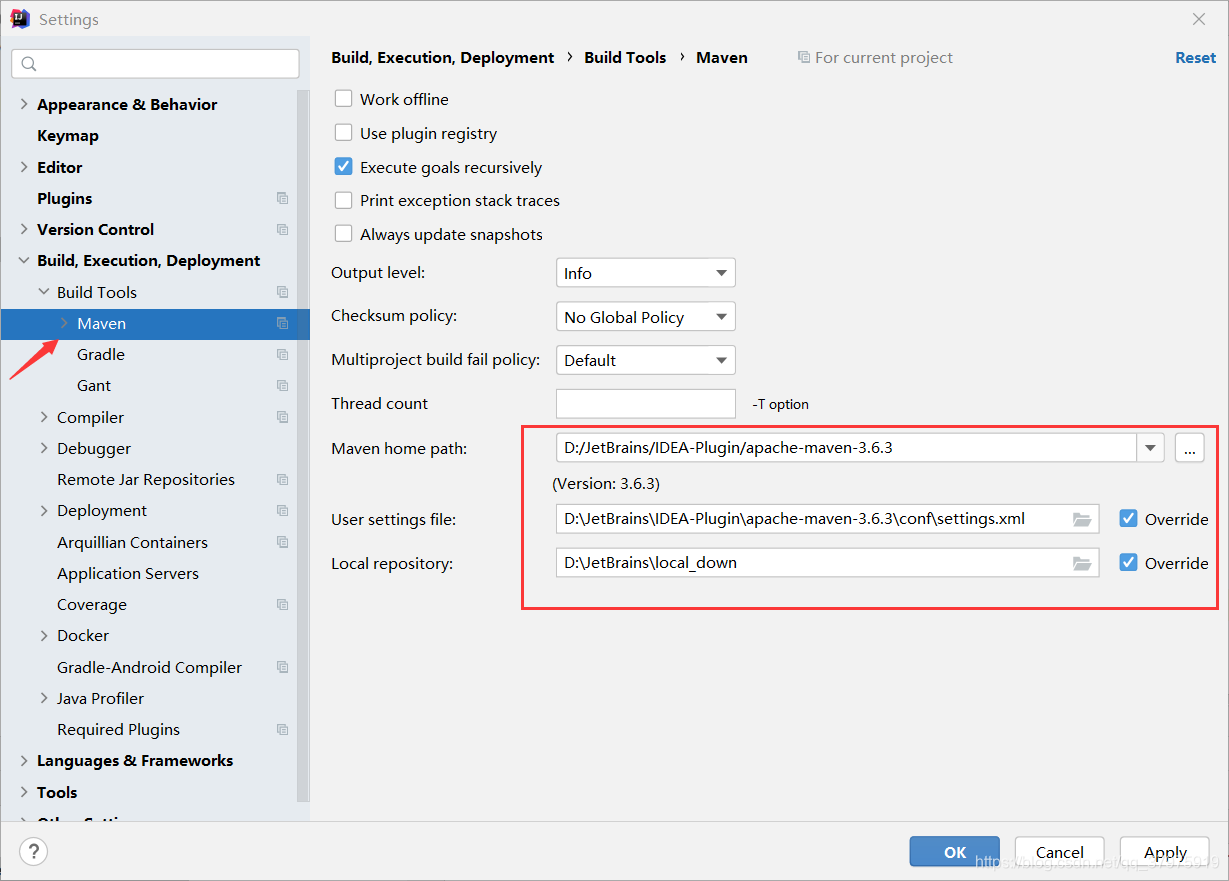Click the project-level icon beside Gradle
Image resolution: width=1229 pixels, height=881 pixels.
282,354
